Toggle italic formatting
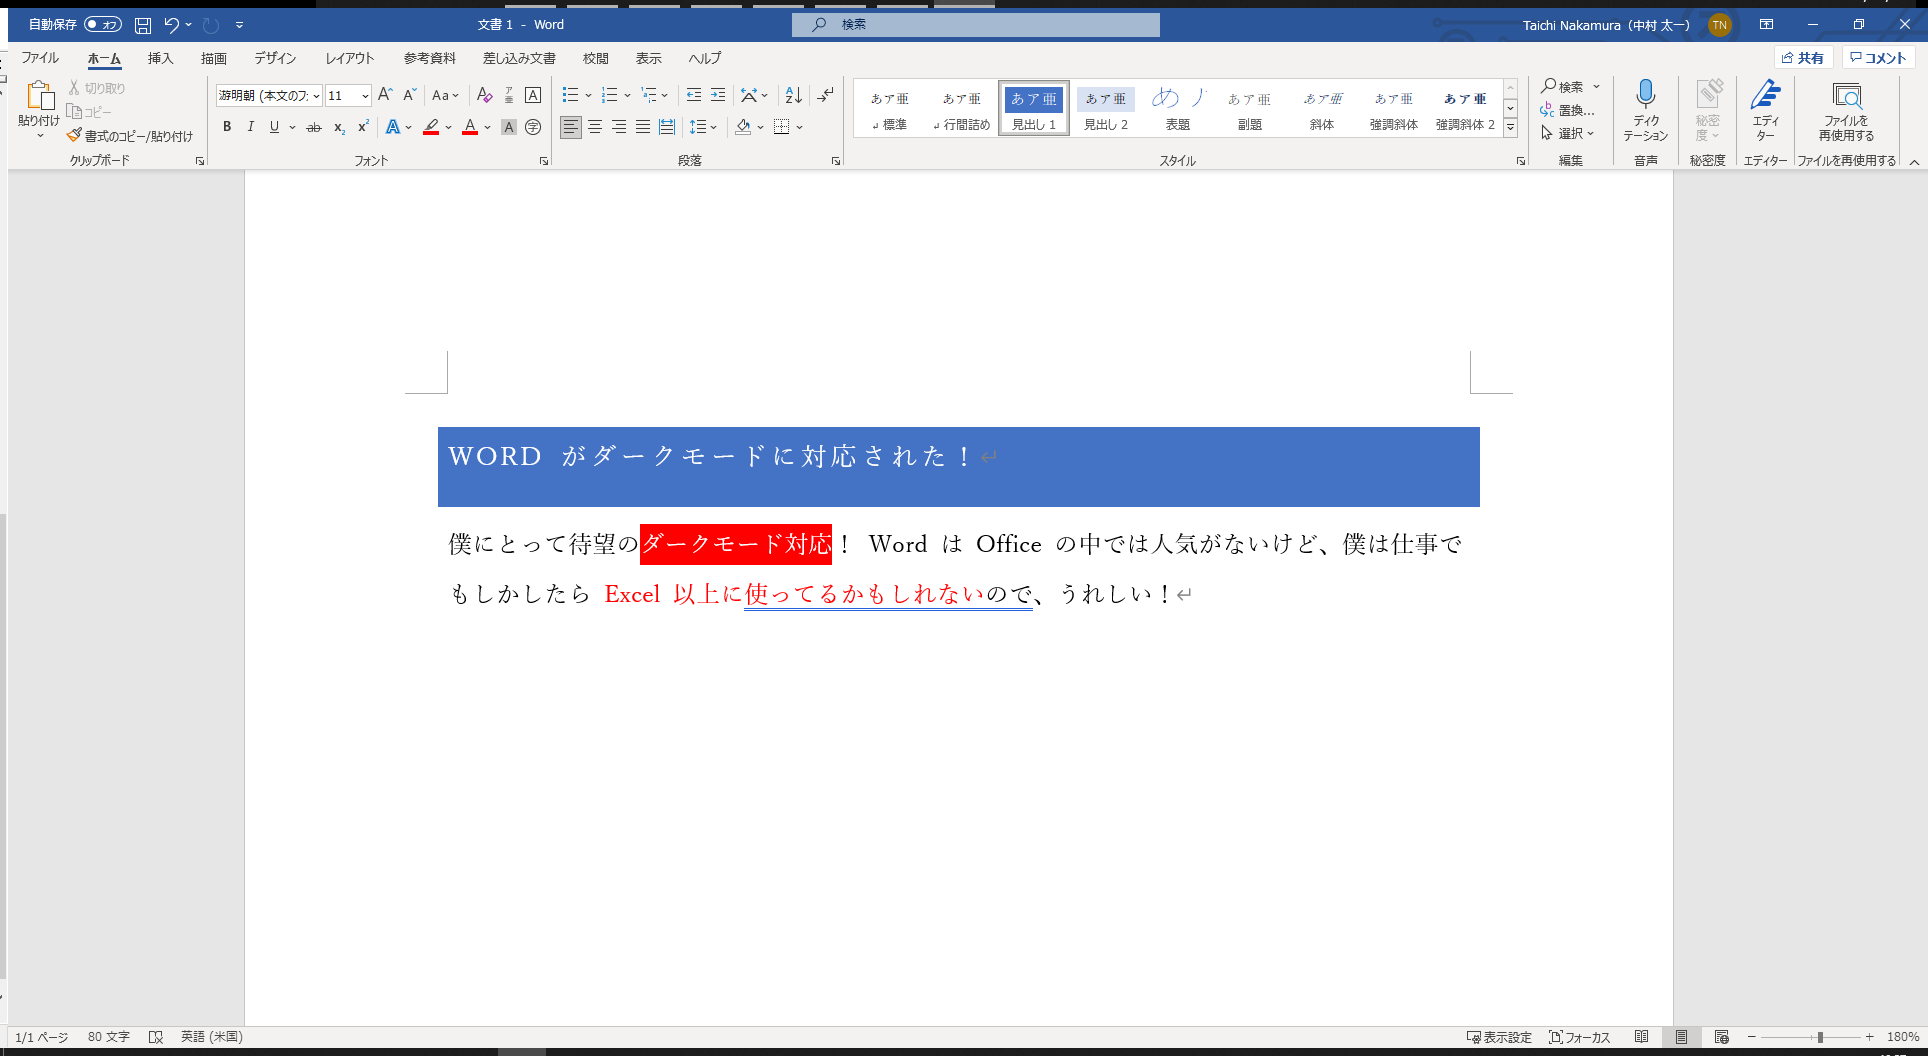The width and height of the screenshot is (1928, 1056). tap(250, 127)
